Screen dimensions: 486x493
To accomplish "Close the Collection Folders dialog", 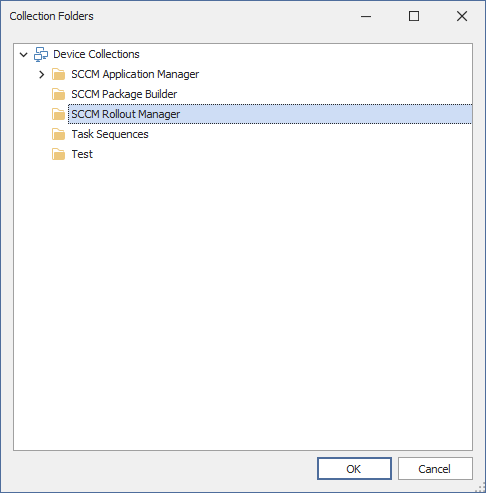I will click(x=462, y=16).
